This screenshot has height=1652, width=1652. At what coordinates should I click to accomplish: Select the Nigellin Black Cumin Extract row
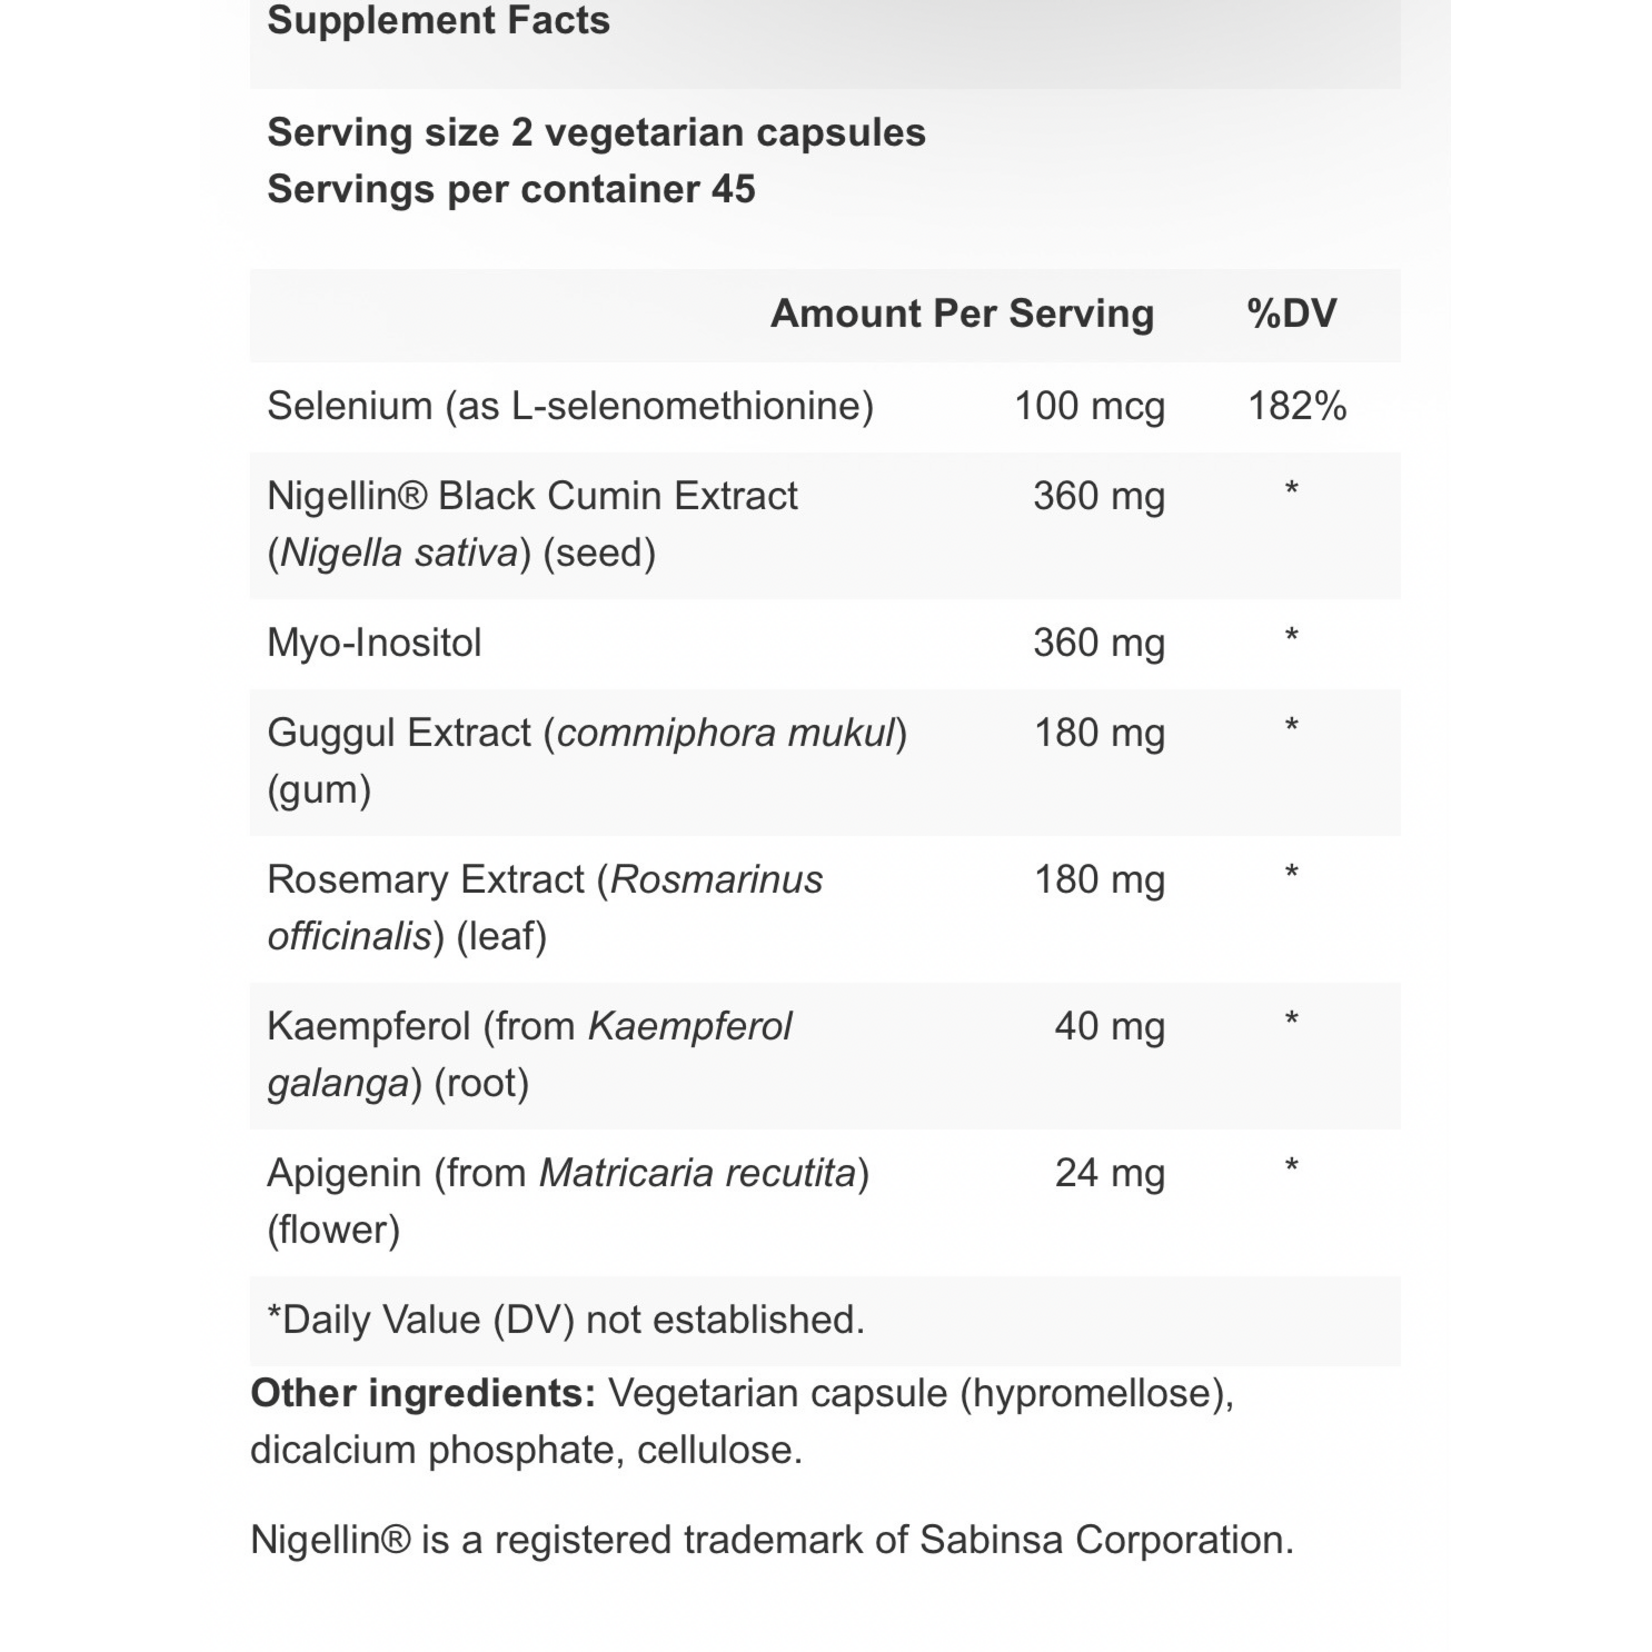point(825,525)
